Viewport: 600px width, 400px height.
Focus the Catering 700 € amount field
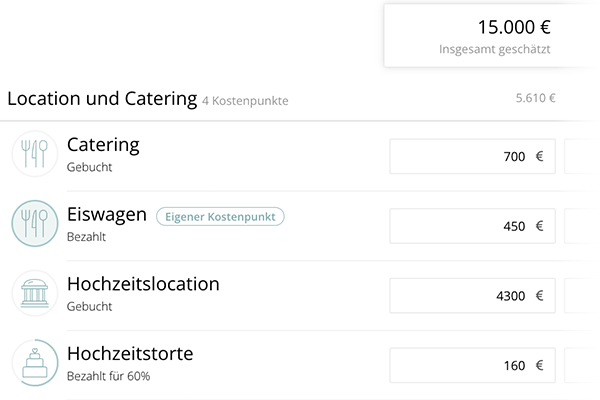[472, 156]
